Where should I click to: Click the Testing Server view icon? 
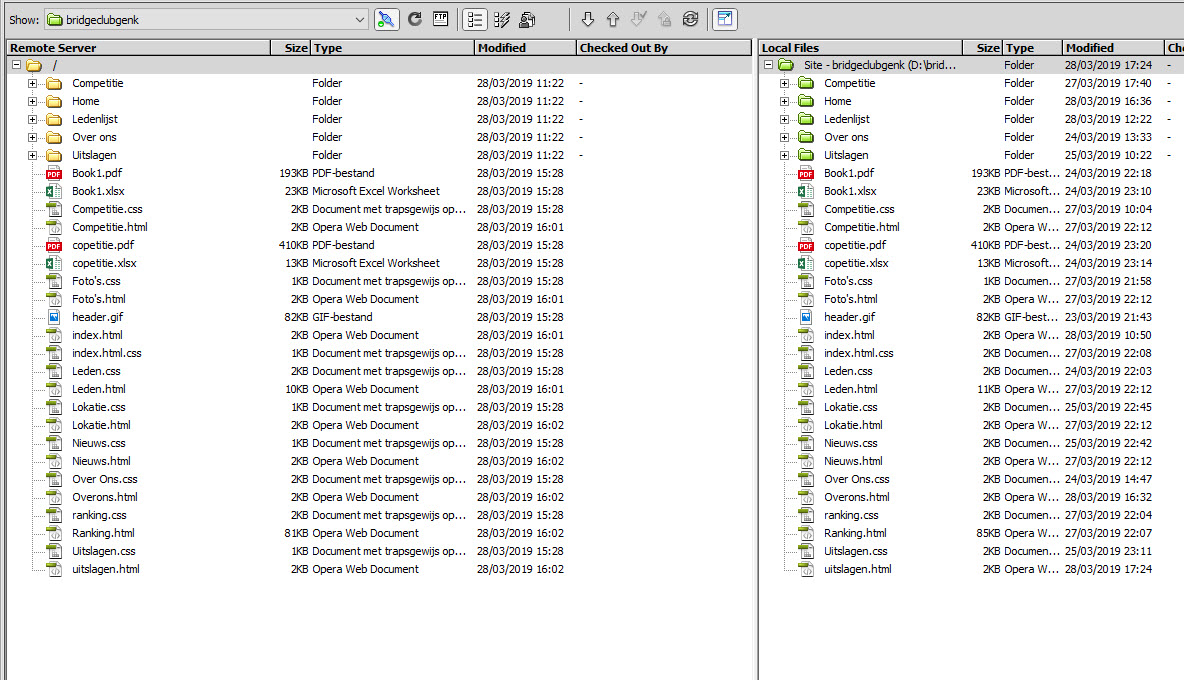point(502,19)
